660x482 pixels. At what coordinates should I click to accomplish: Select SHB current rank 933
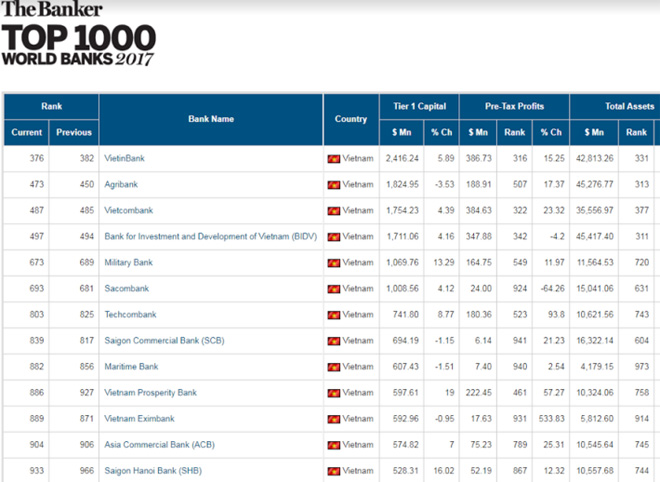(36, 471)
